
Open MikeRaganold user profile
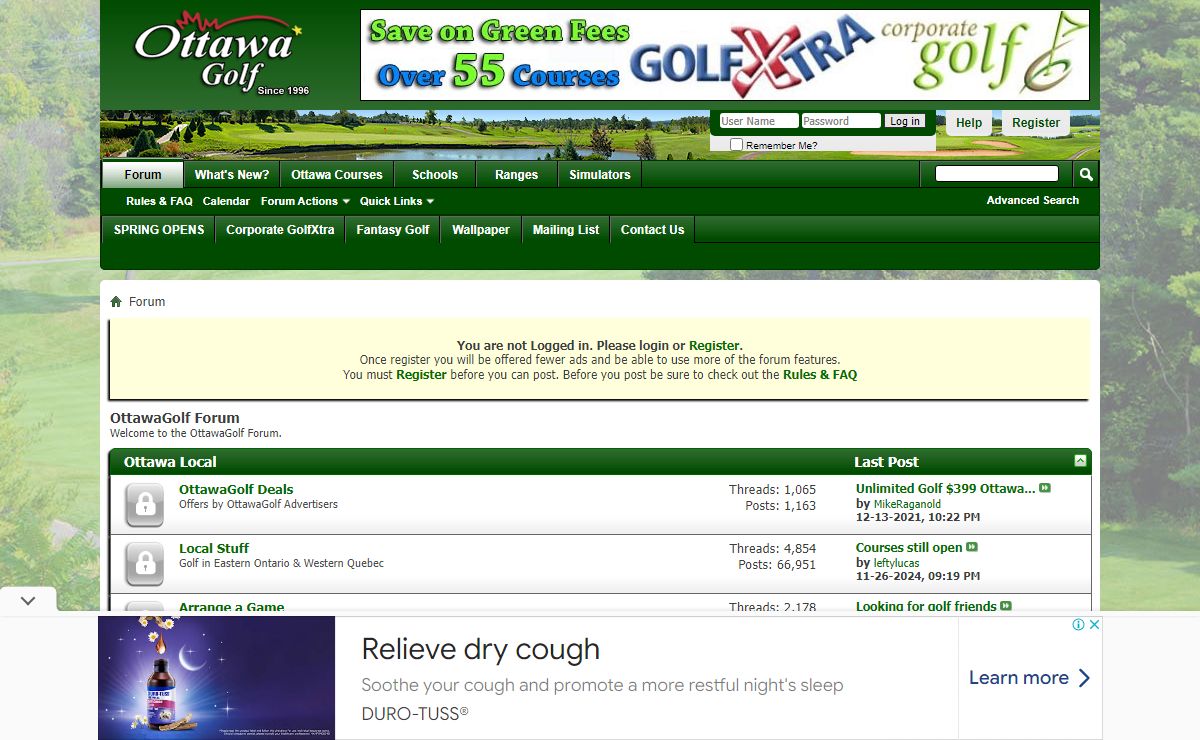907,504
